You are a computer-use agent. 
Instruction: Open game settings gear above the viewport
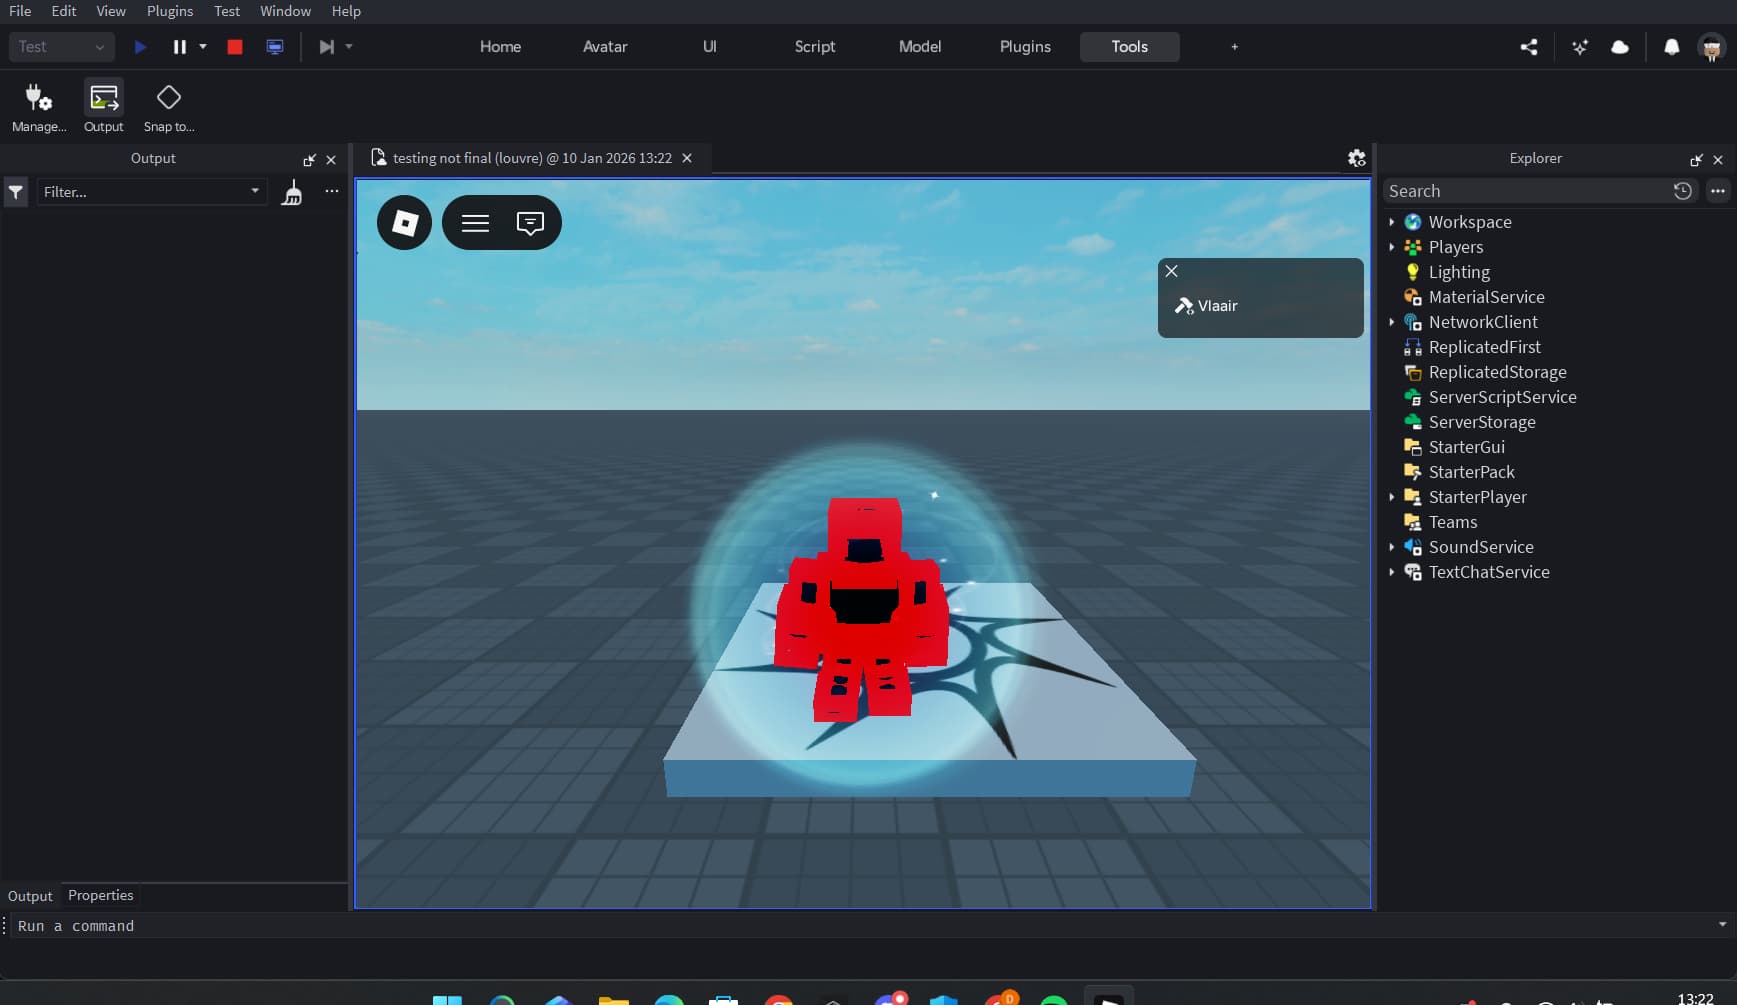pos(1357,157)
